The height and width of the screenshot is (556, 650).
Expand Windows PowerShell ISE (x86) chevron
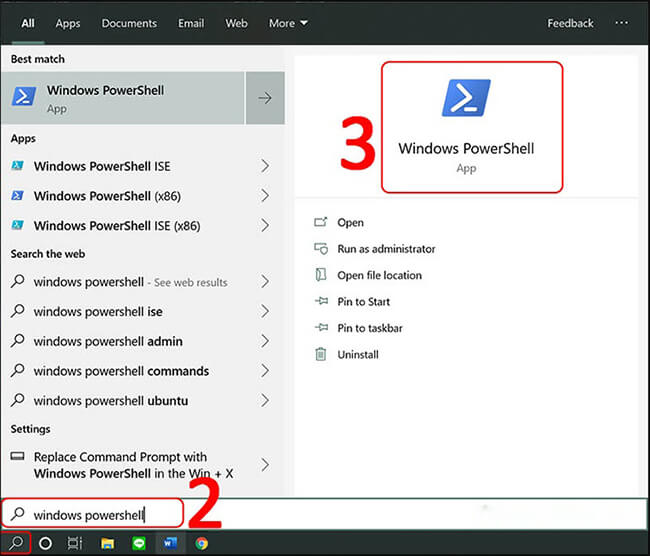[x=265, y=226]
